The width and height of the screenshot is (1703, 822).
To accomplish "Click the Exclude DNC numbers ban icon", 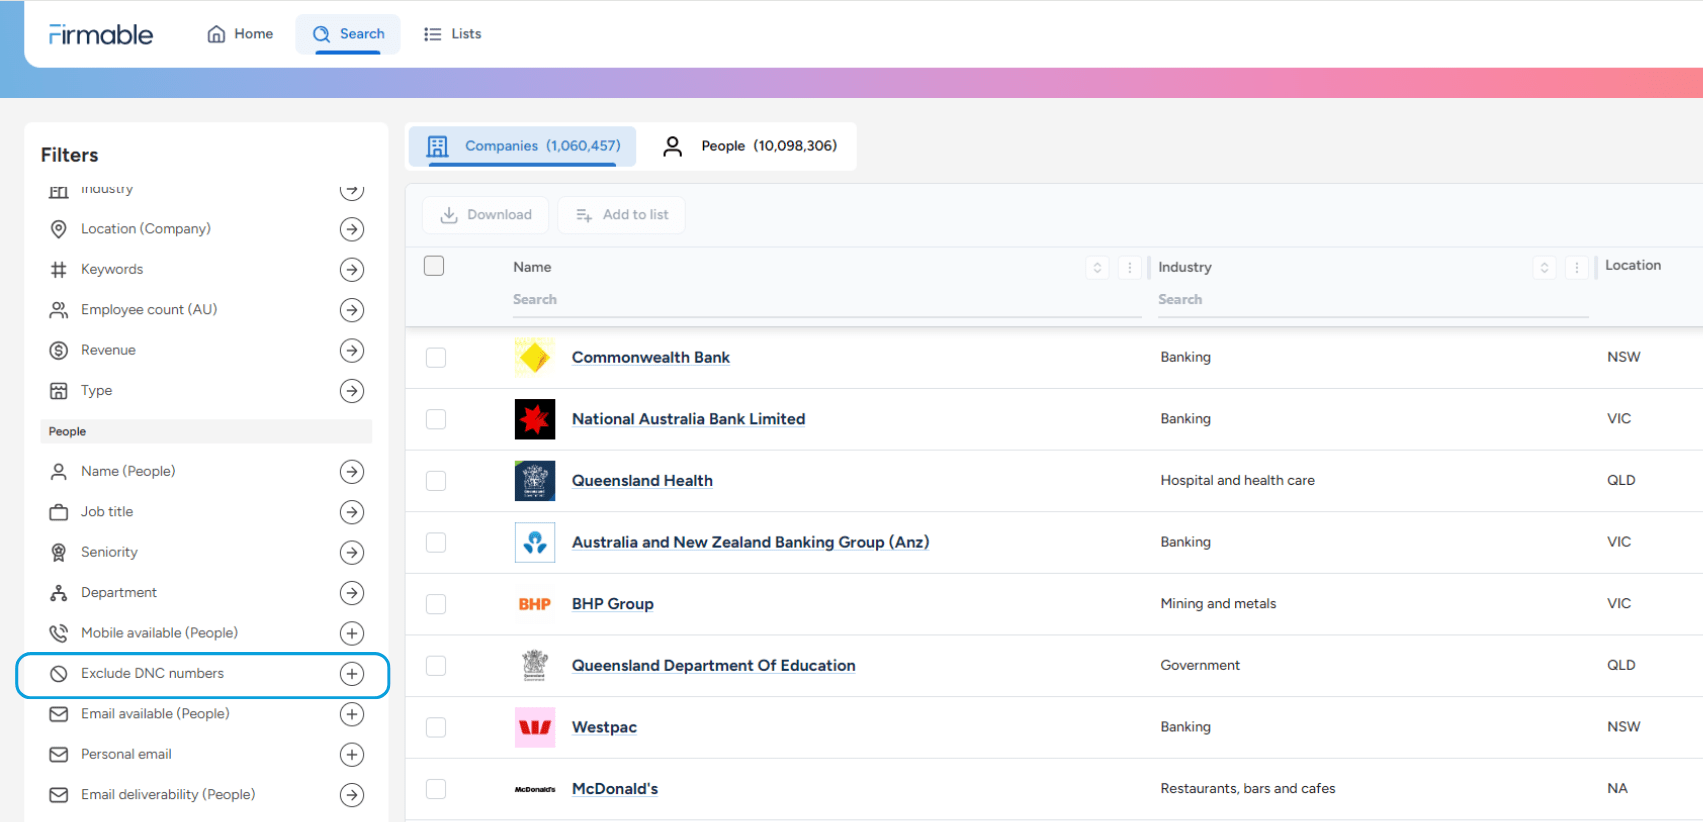I will pyautogui.click(x=59, y=674).
